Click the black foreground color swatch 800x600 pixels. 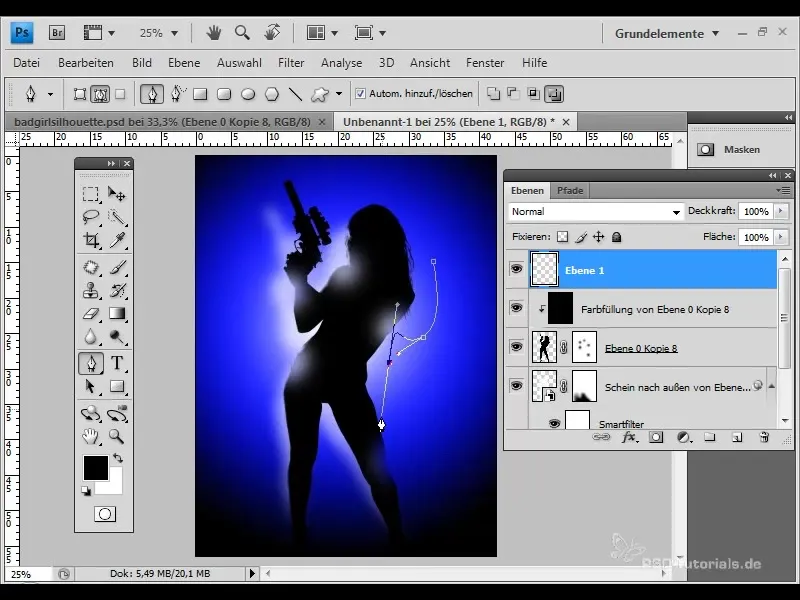coord(95,467)
